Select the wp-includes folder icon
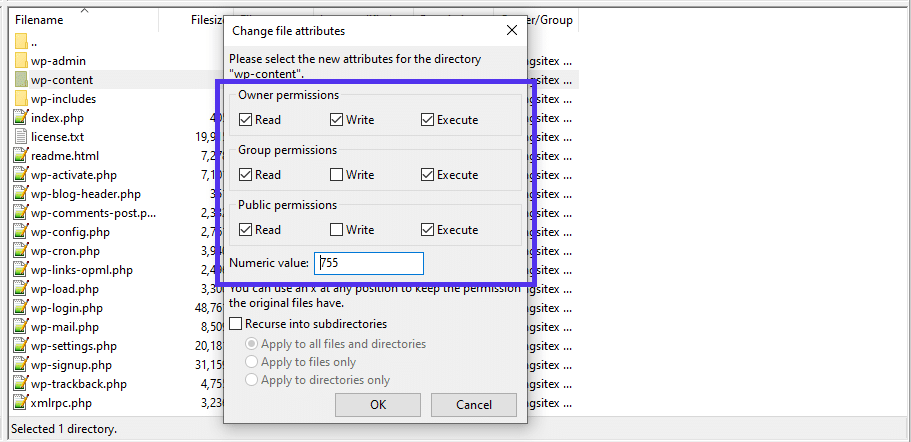The width and height of the screenshot is (911, 442). 21,99
